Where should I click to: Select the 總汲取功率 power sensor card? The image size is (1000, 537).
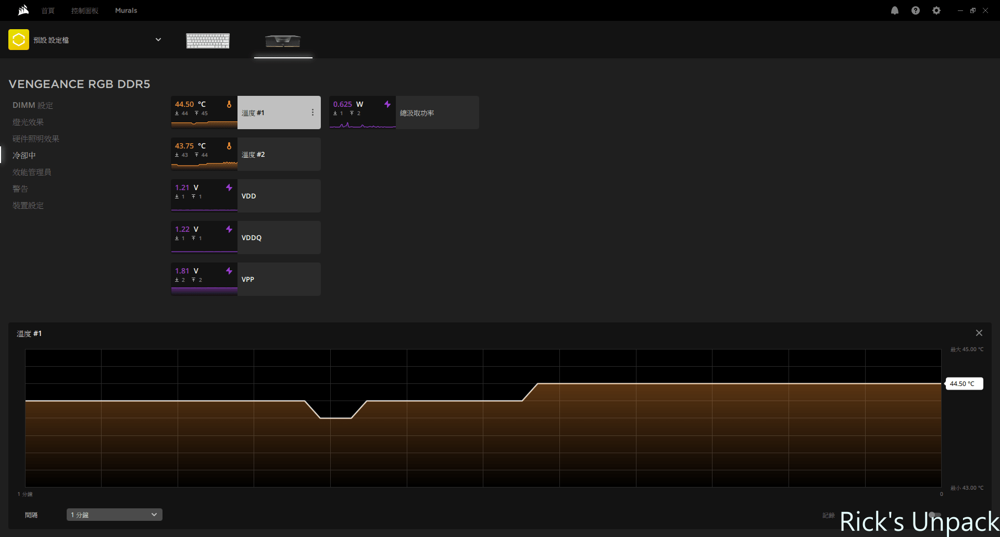pyautogui.click(x=404, y=112)
